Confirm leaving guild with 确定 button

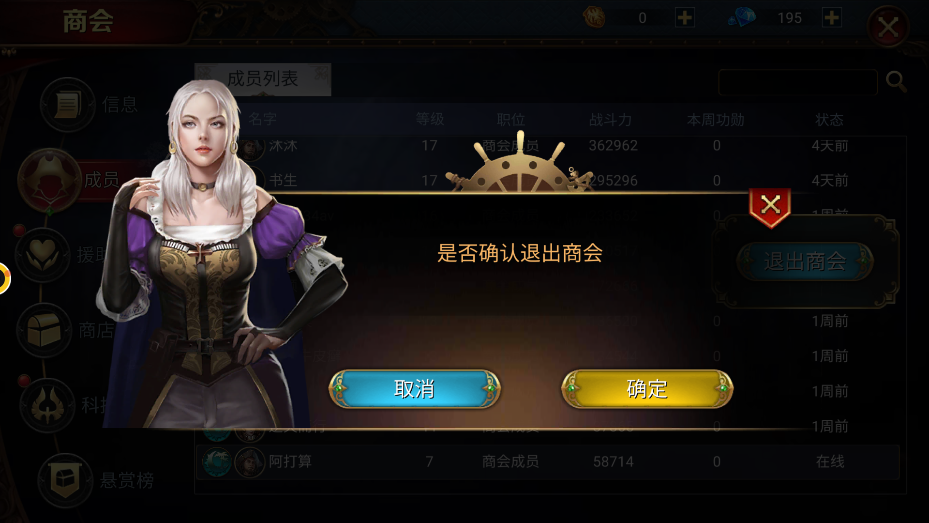click(x=647, y=389)
